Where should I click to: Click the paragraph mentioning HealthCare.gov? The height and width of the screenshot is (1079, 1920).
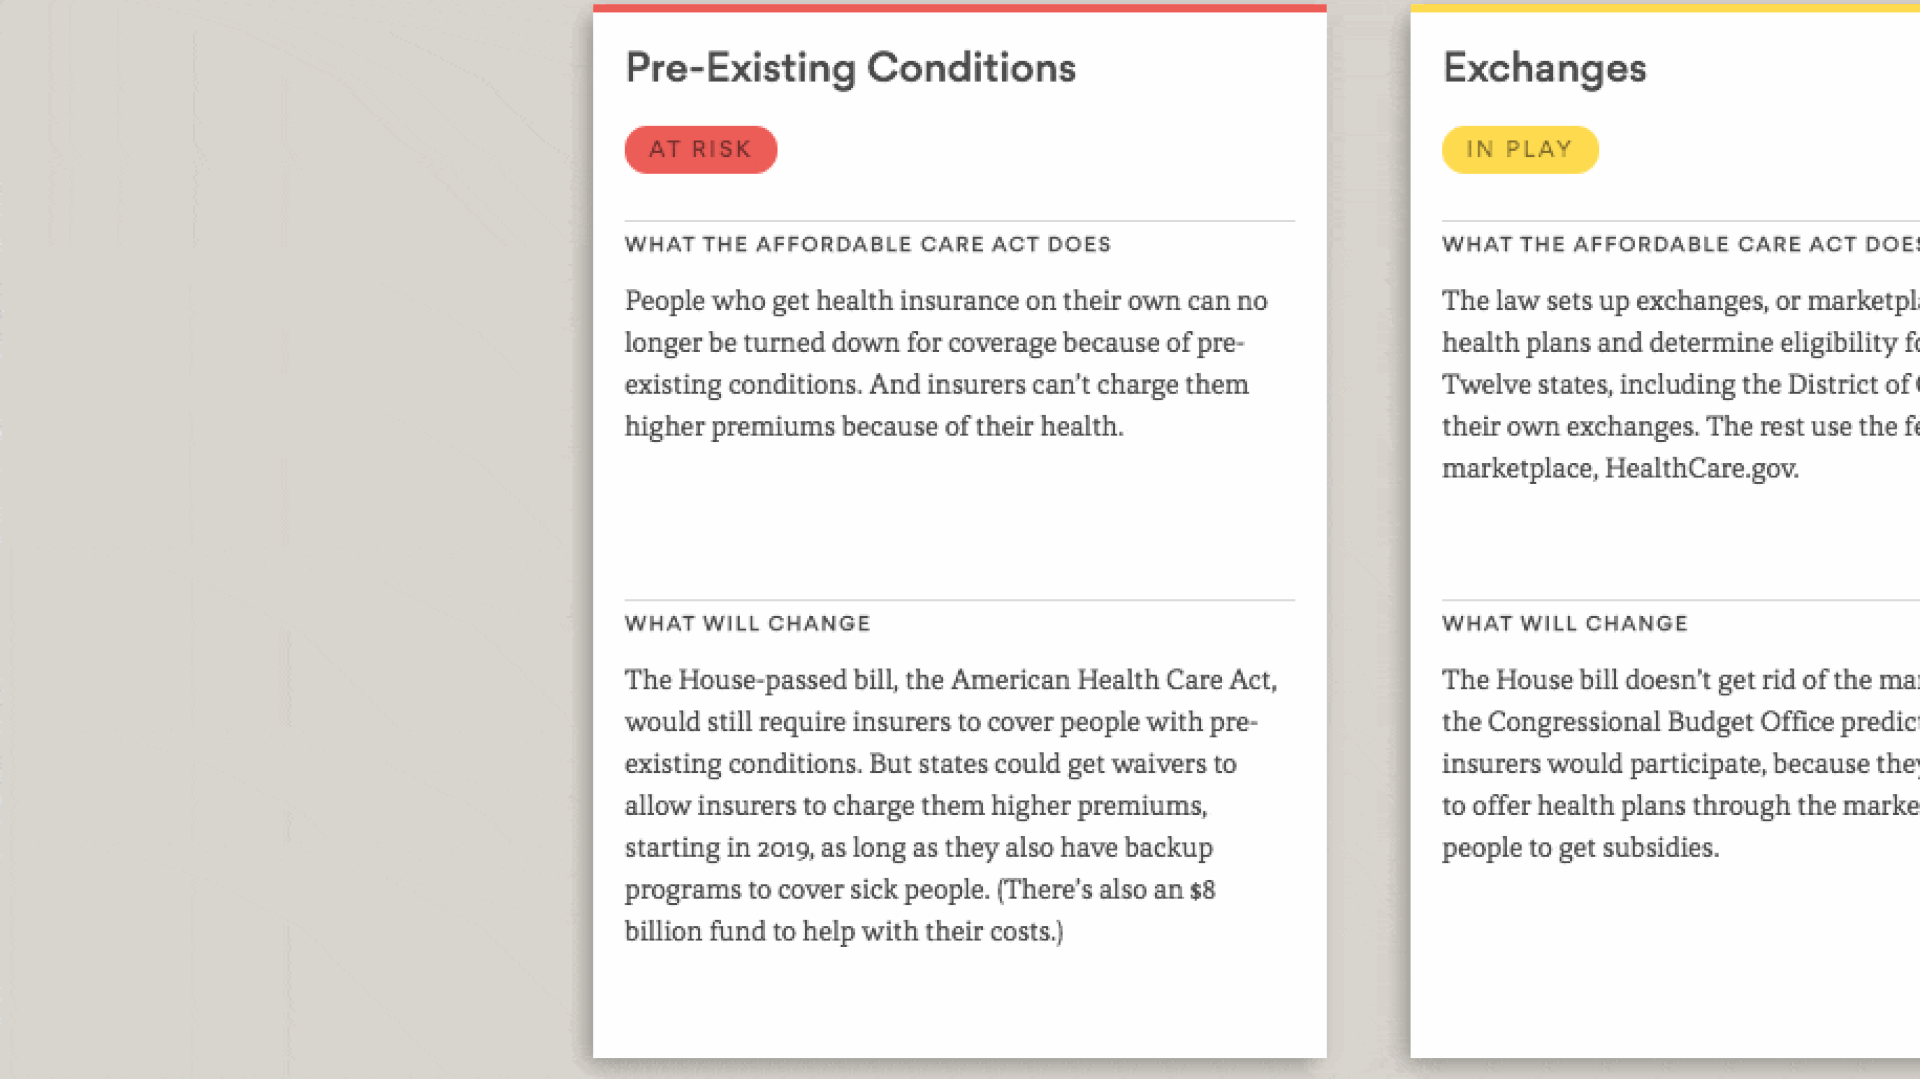1680,384
